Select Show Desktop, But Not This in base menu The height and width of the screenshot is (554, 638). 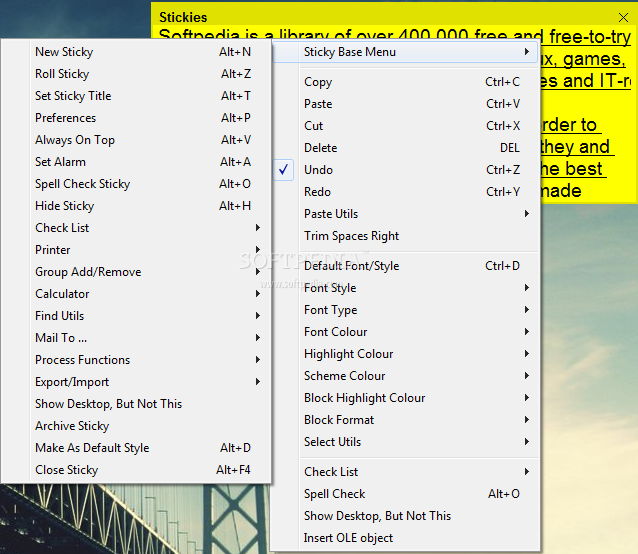(x=136, y=404)
